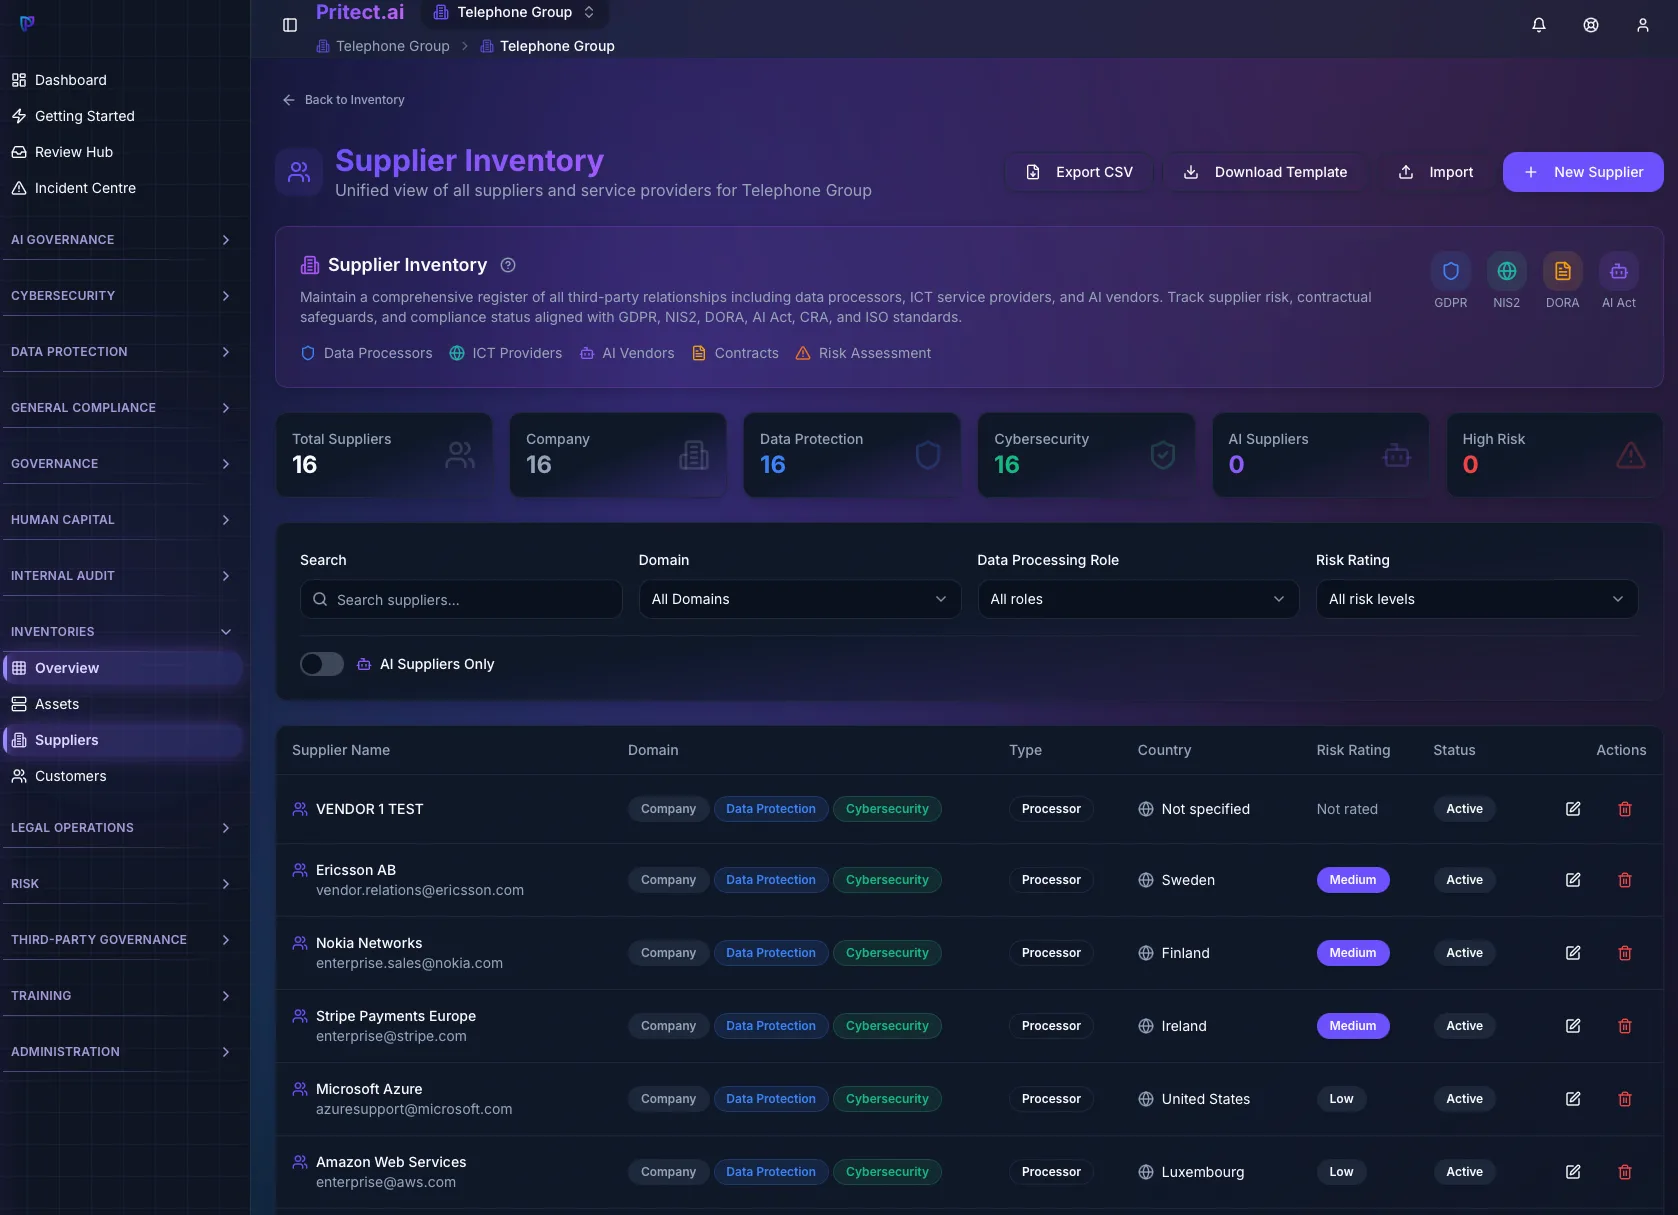The image size is (1678, 1215).
Task: Click the Supplier Inventory help question icon
Action: 508,265
